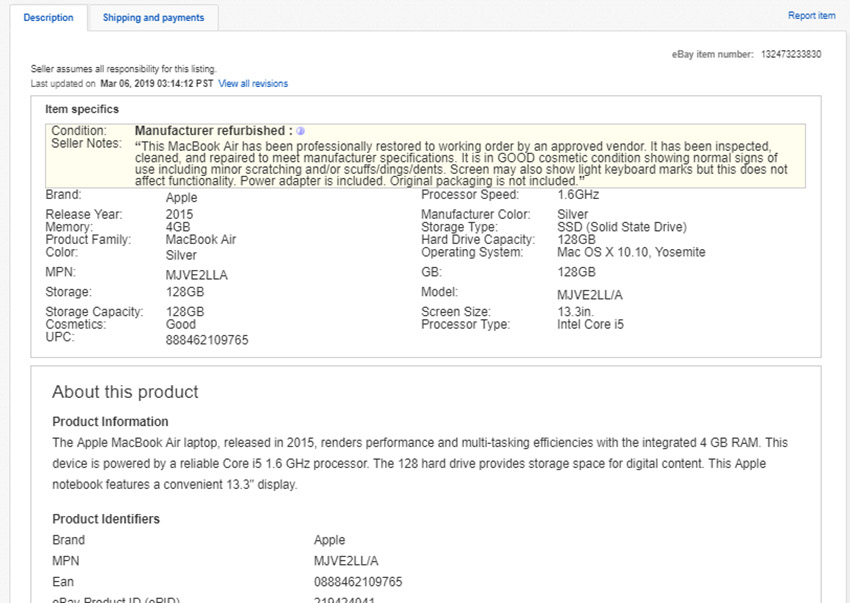
Task: Select the eBay item number 132473233830
Action: (x=791, y=54)
